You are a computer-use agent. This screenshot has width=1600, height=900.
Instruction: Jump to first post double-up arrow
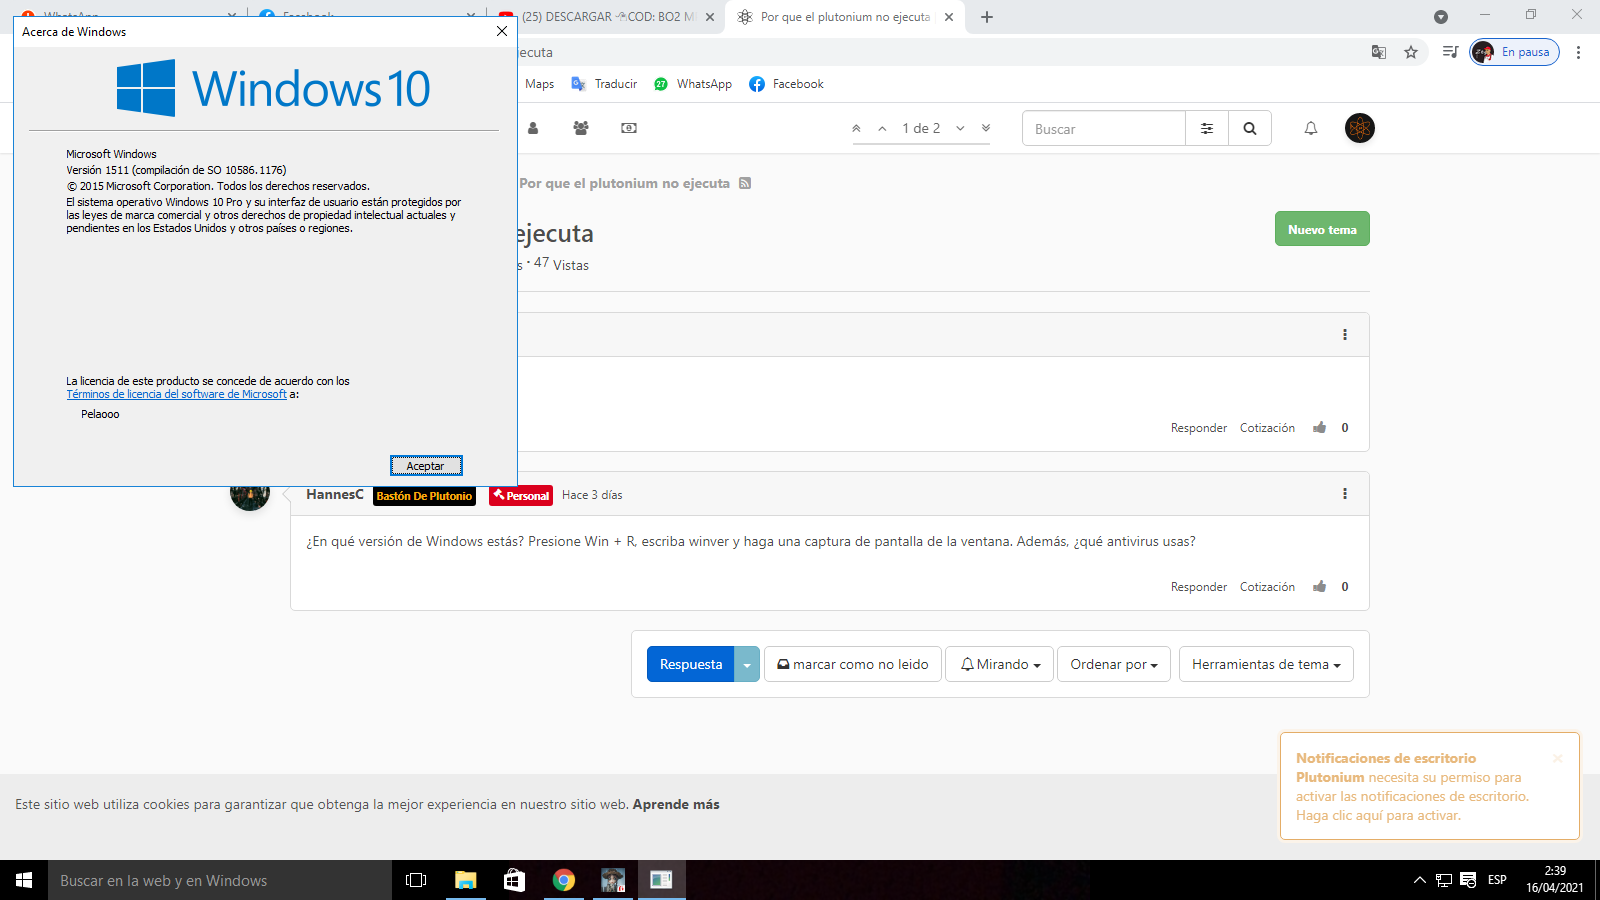[856, 128]
